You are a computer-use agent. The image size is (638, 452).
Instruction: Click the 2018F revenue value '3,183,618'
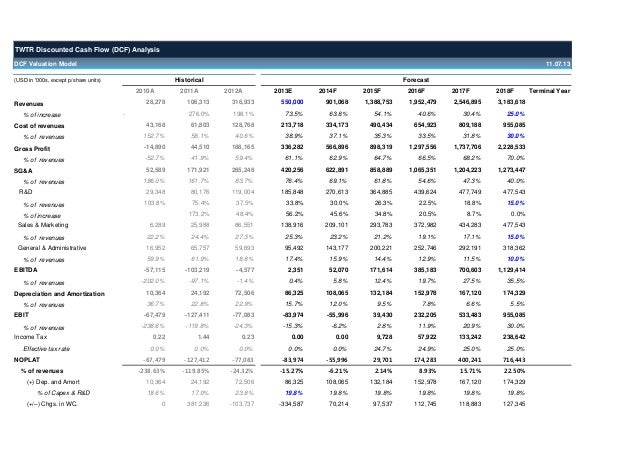coord(511,102)
